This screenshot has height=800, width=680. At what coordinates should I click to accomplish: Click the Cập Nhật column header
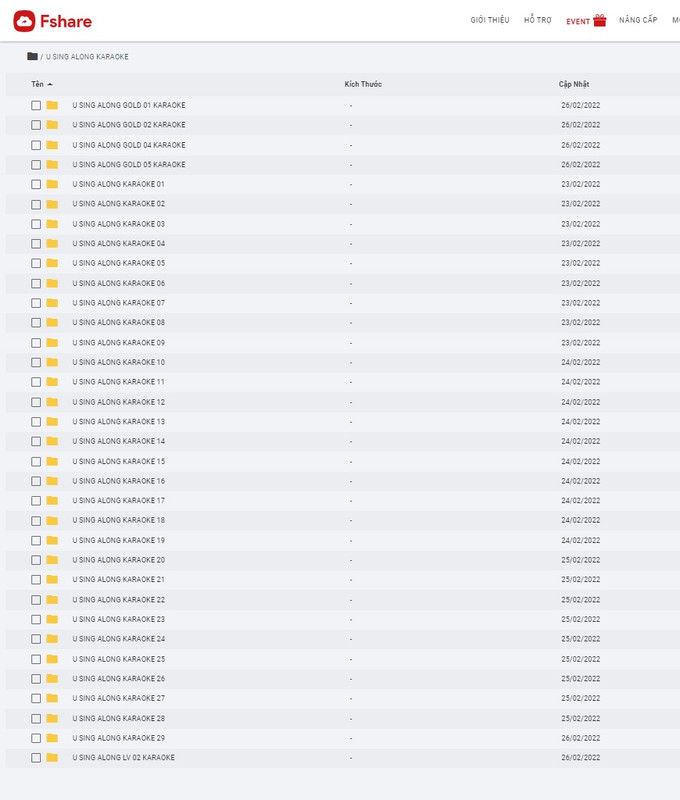574,84
